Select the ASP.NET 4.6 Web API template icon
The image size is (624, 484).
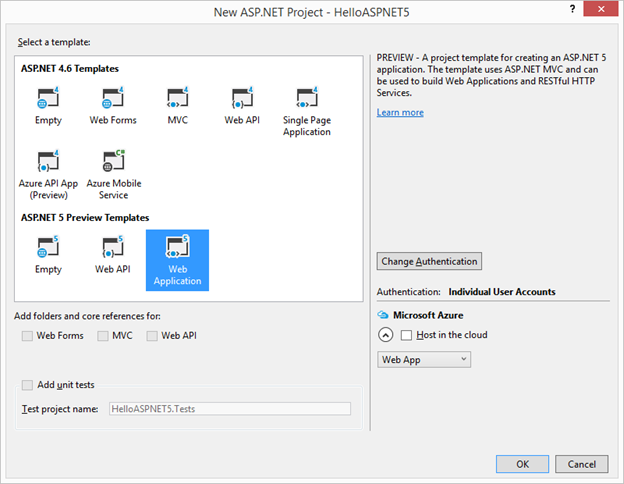point(242,98)
